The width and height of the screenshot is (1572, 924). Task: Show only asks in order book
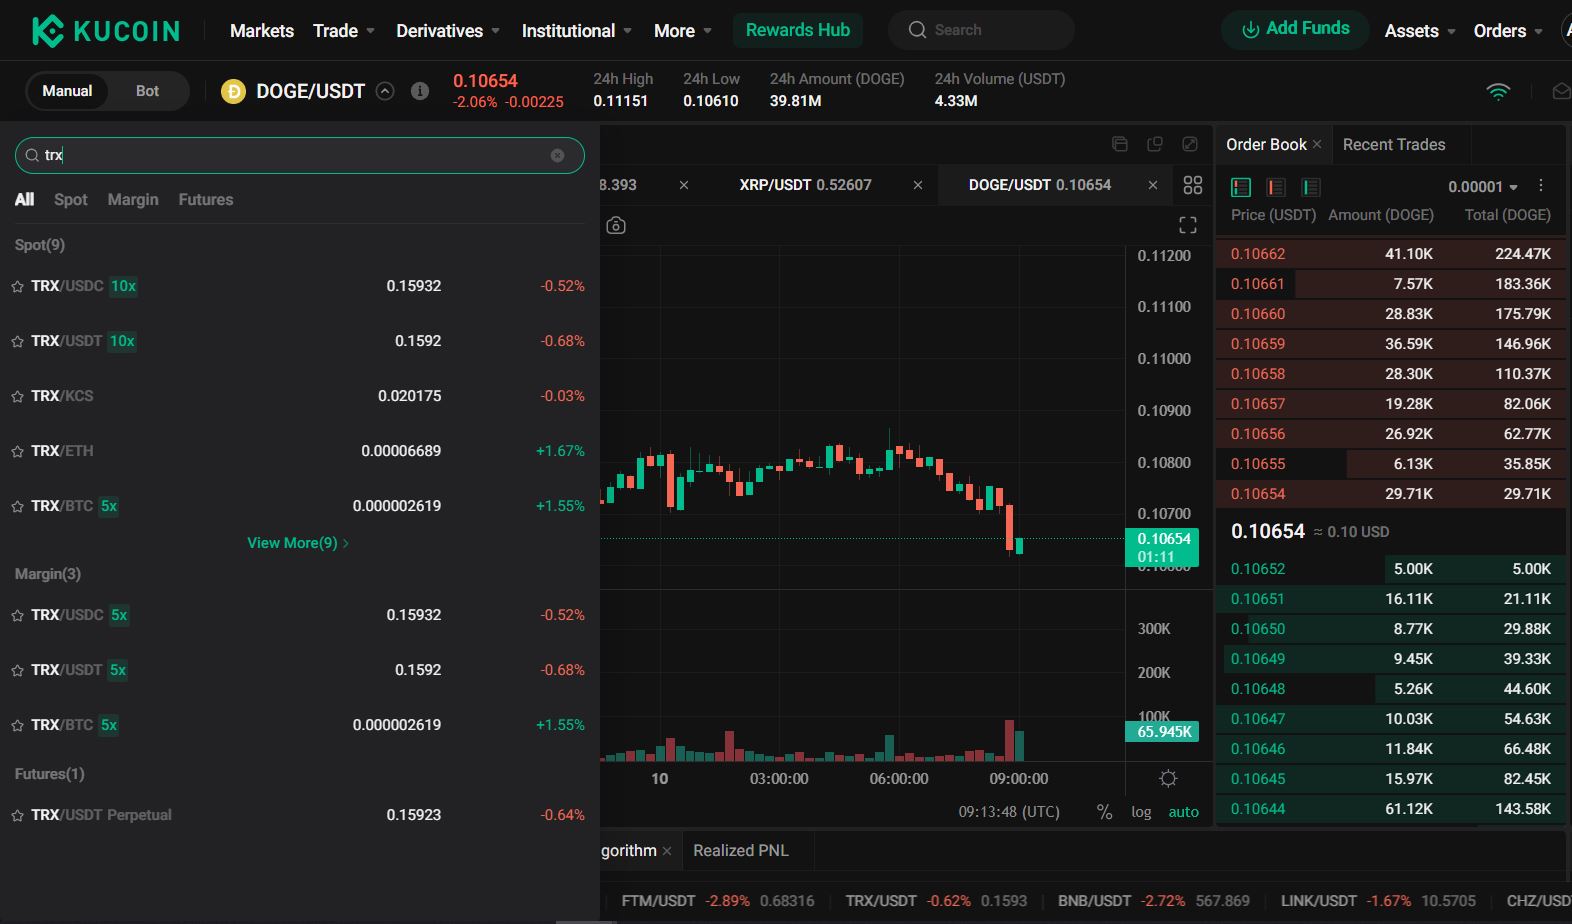1276,187
